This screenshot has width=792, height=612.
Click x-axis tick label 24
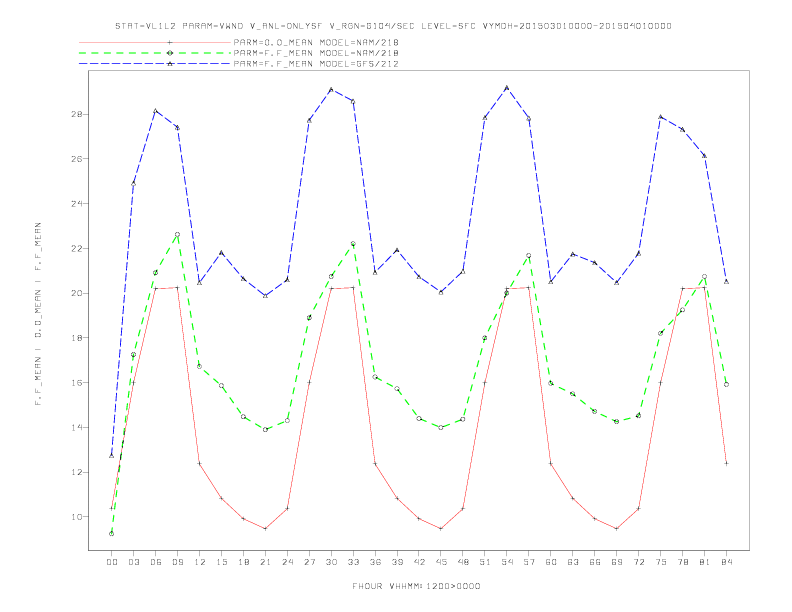click(x=287, y=562)
